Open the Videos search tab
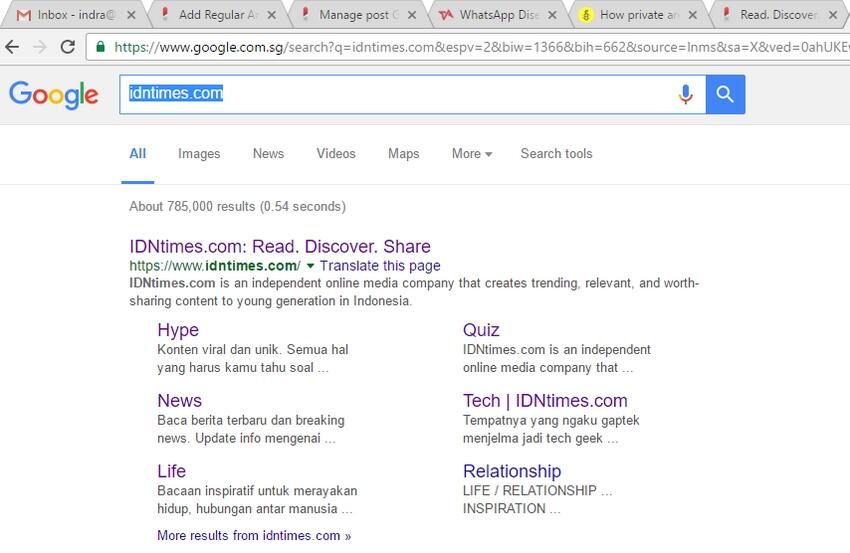This screenshot has width=850, height=553. (x=336, y=154)
